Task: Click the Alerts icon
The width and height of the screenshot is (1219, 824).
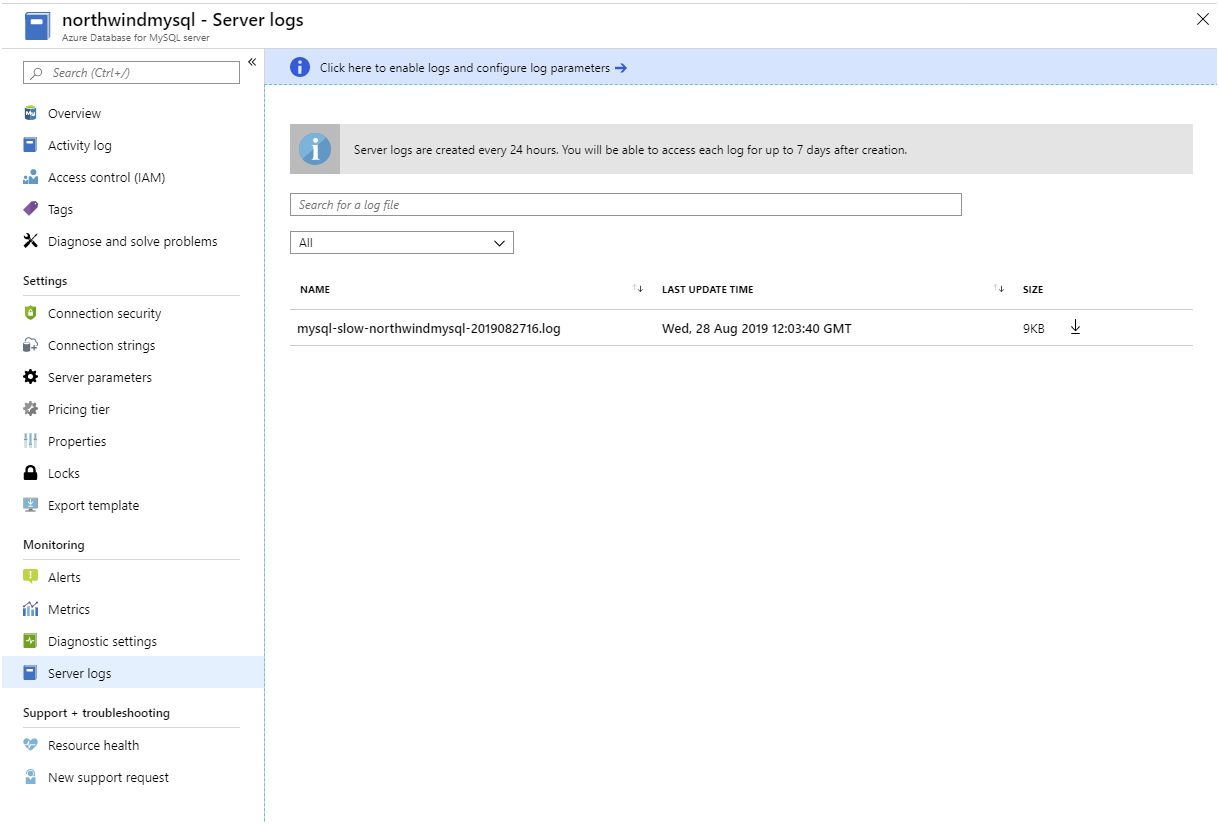Action: [x=30, y=577]
